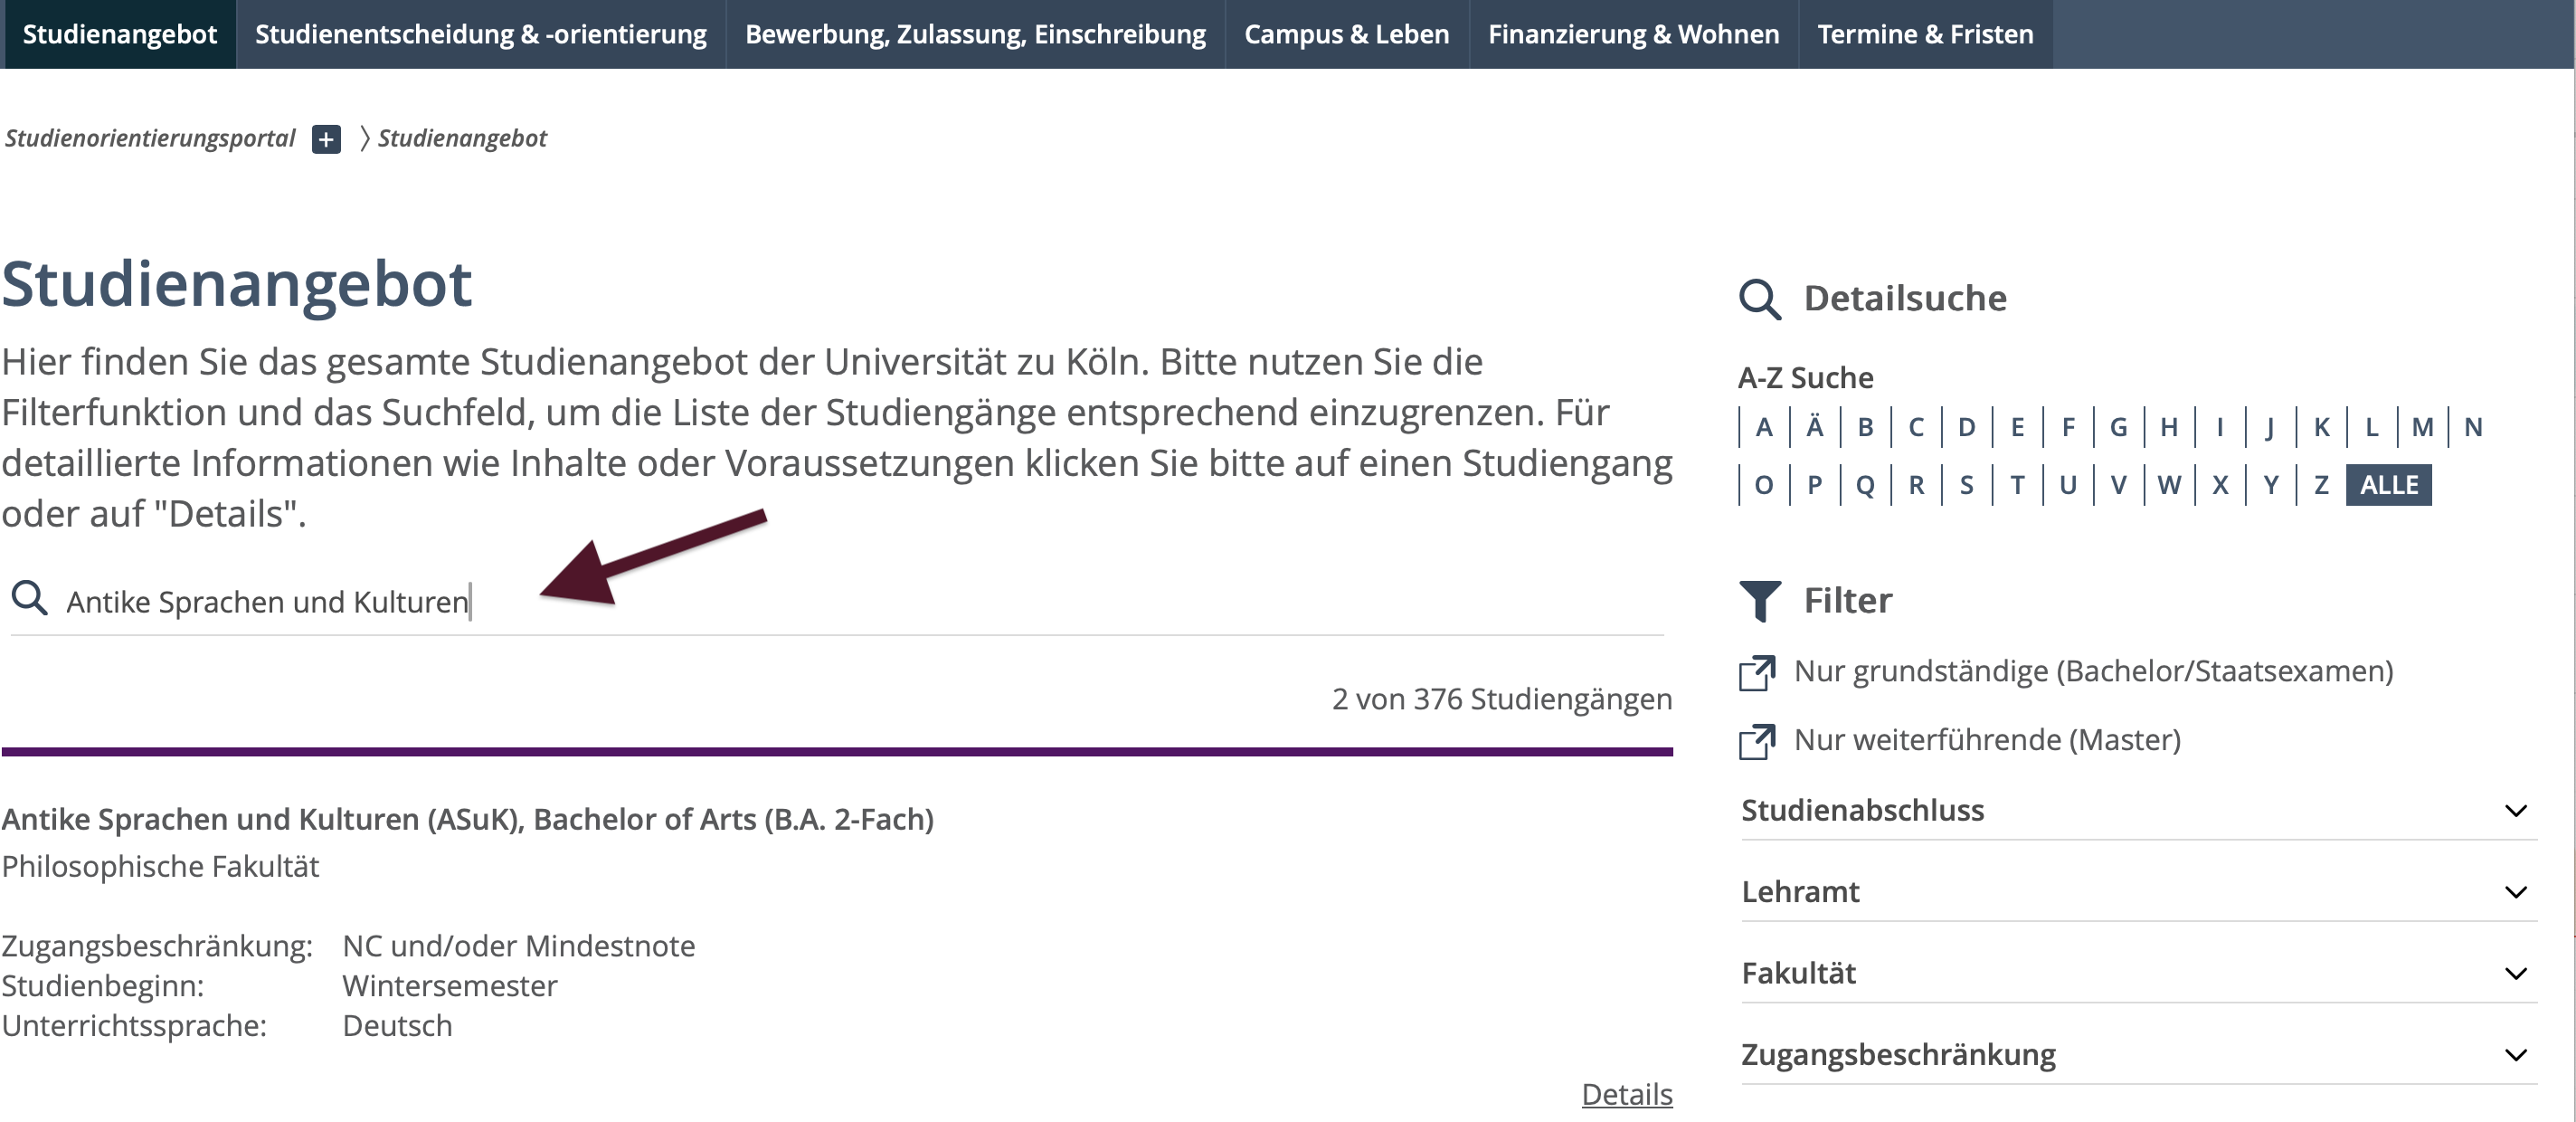This screenshot has width=2576, height=1122.
Task: Select letter Z in A-Z Suche
Action: (x=2321, y=485)
